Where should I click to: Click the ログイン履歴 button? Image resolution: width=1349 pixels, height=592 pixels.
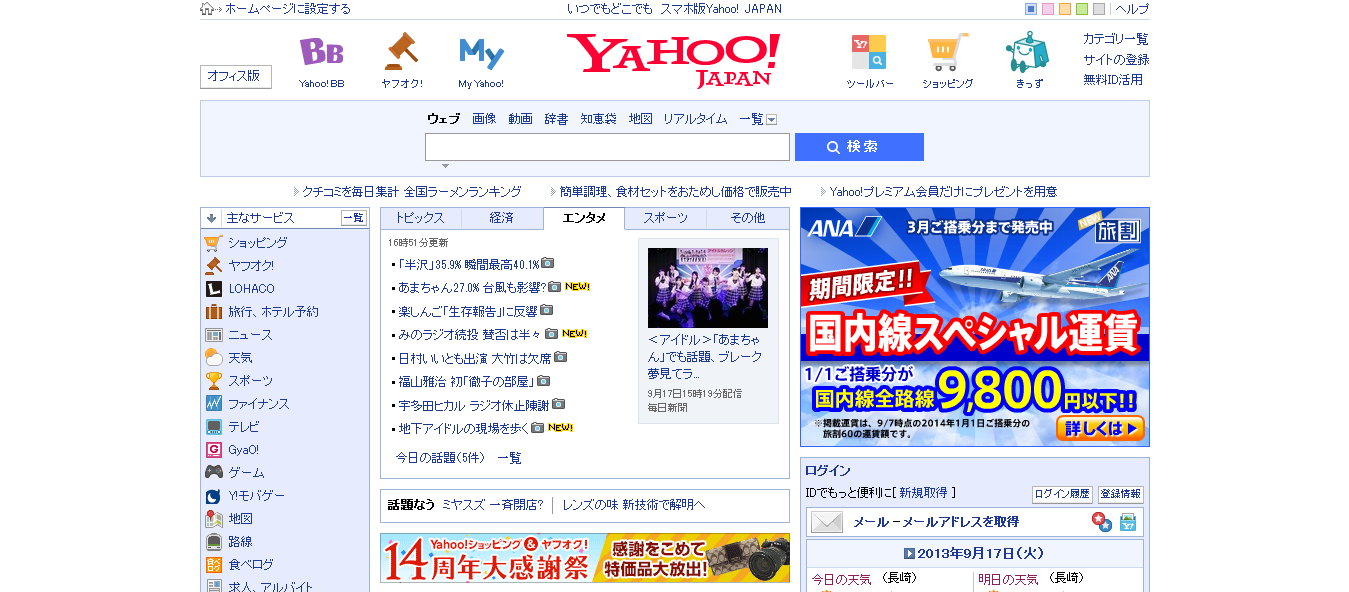[x=1062, y=494]
